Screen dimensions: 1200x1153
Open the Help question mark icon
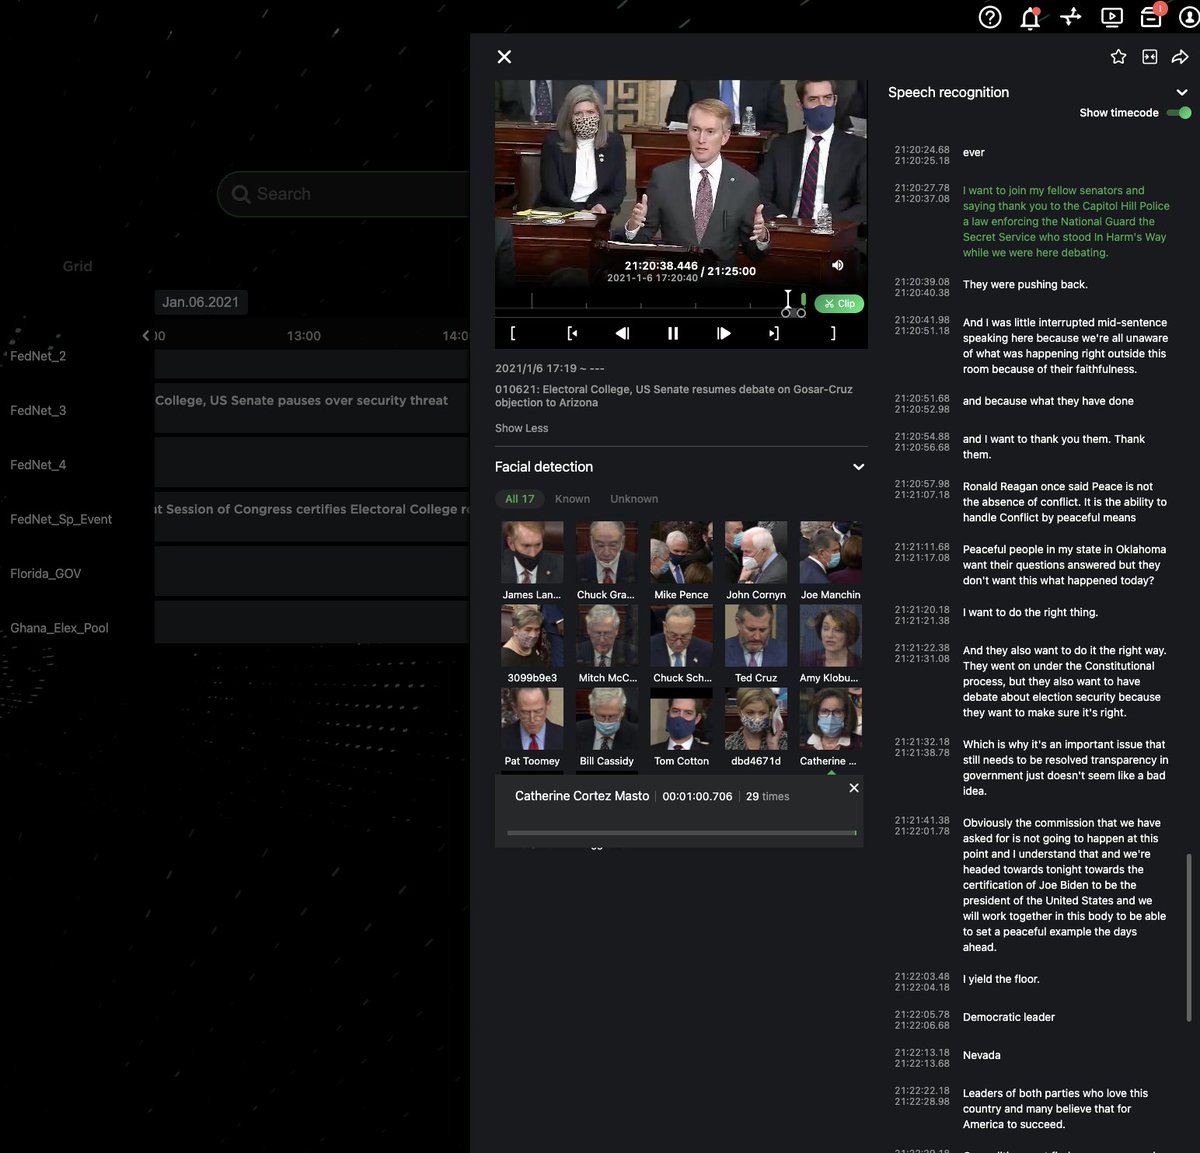tap(989, 17)
